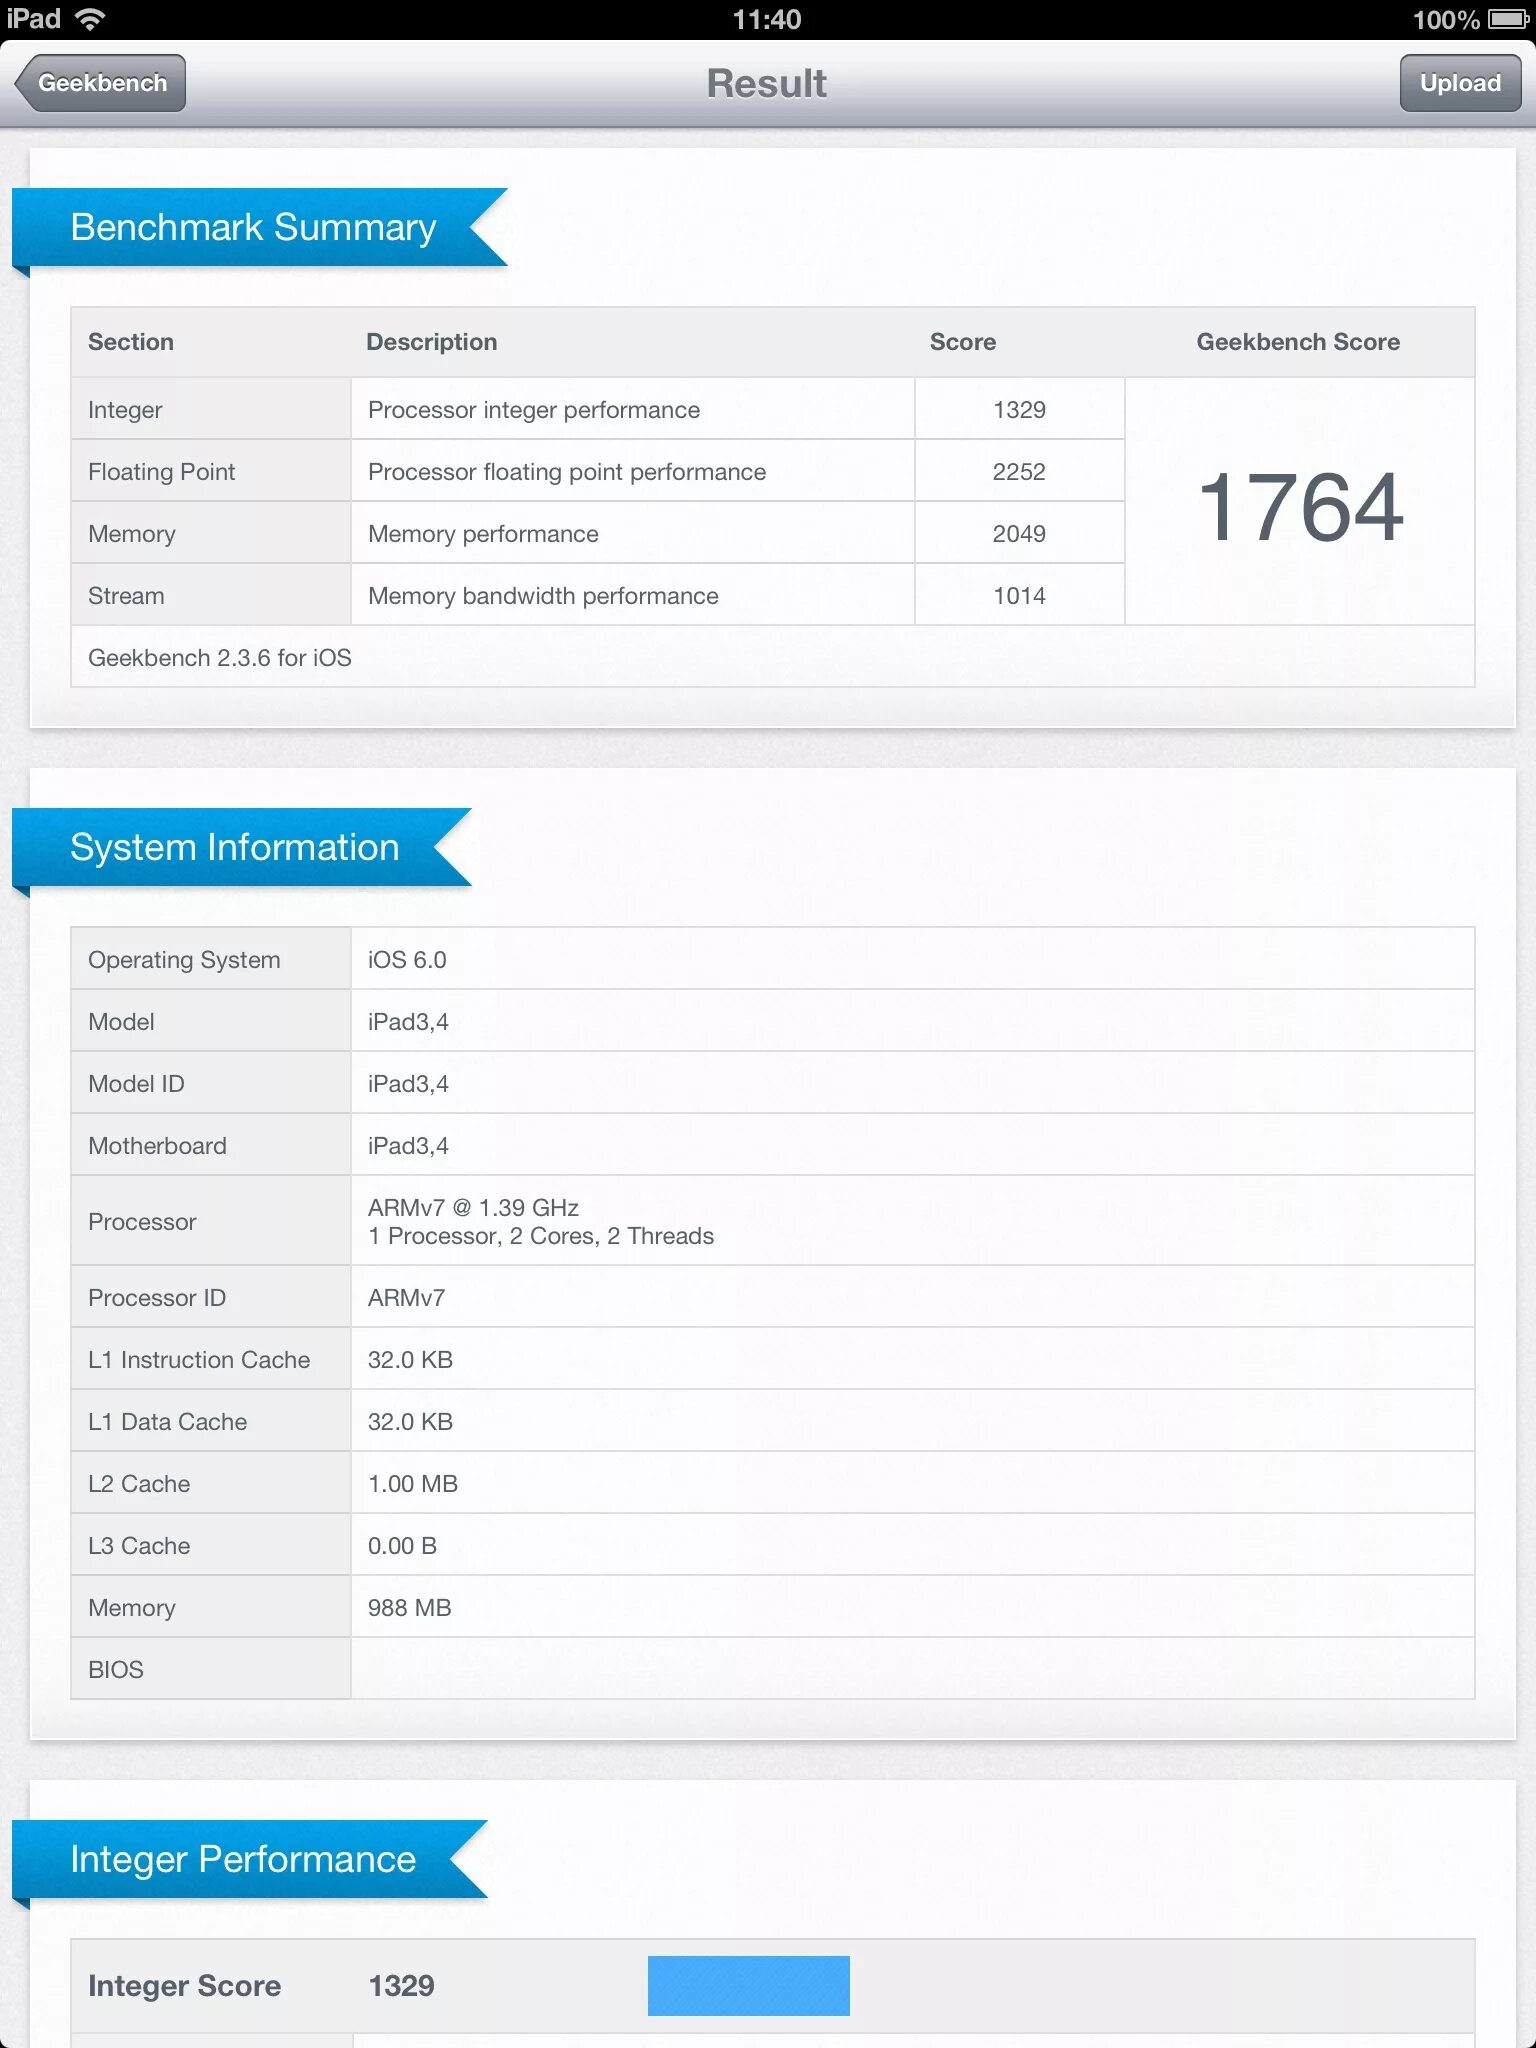
Task: Tap the iOS 6.0 value
Action: (x=407, y=959)
